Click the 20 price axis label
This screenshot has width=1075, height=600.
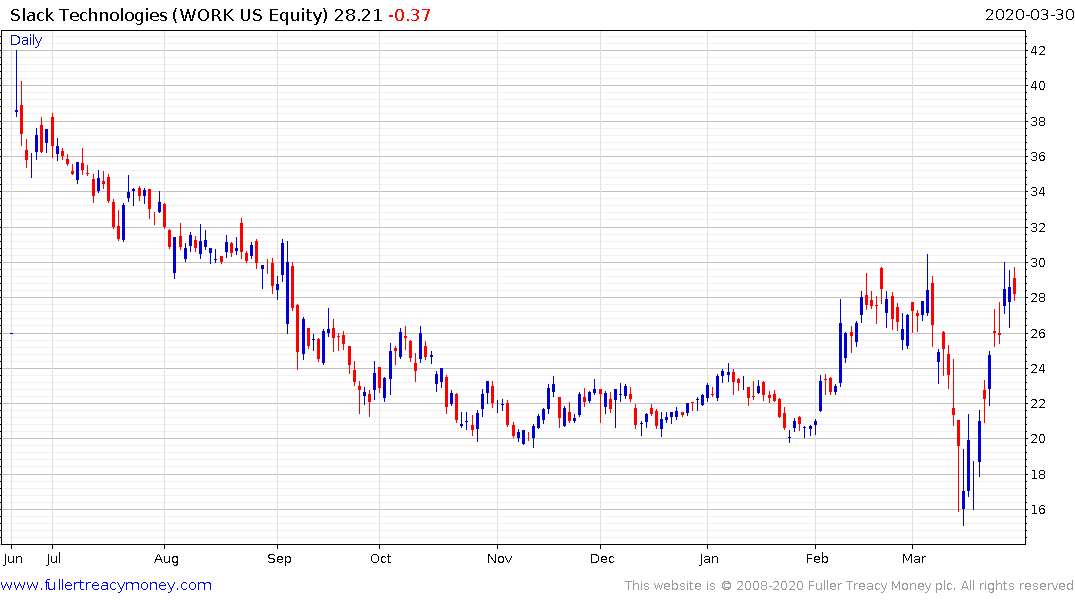(1037, 440)
